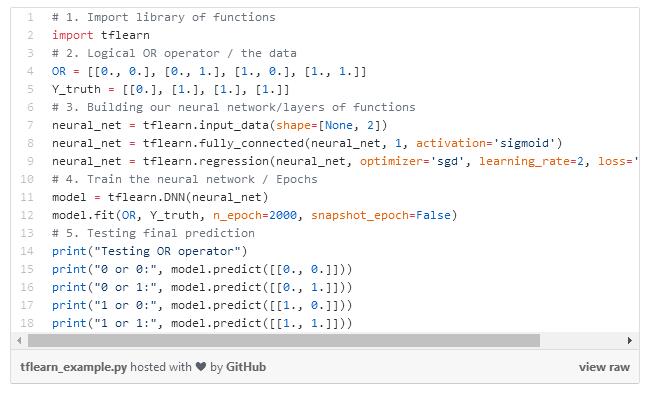
Task: Click line number 7 in gutter
Action: point(30,125)
